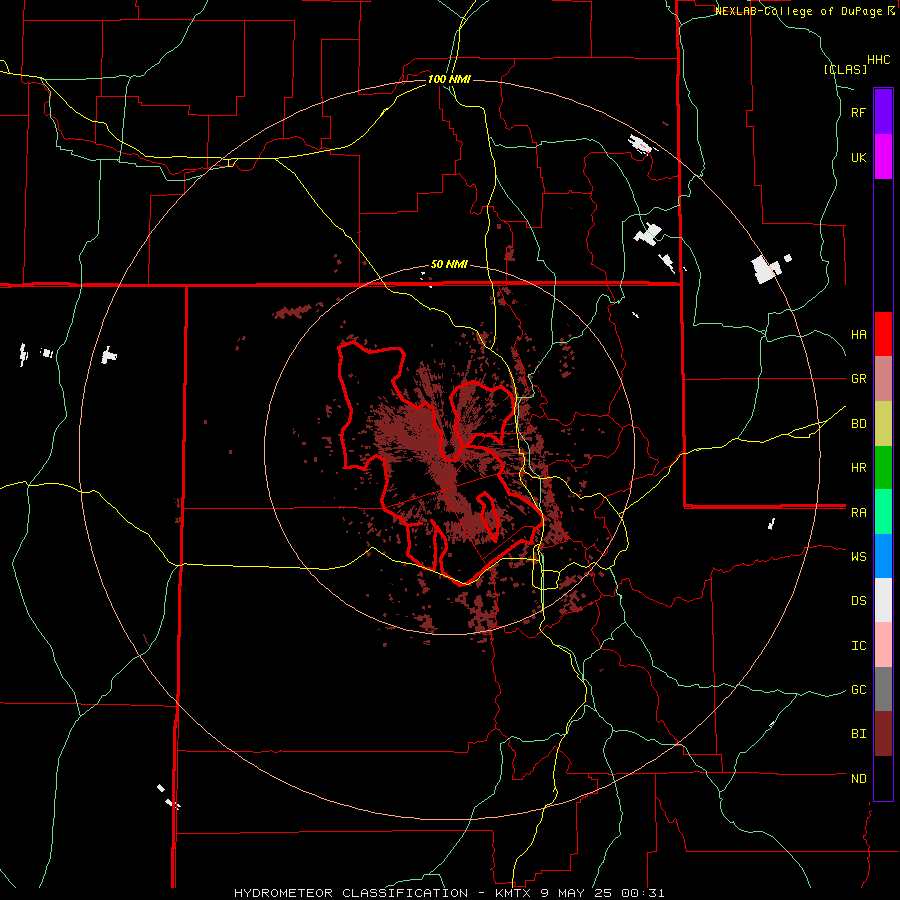Click the magenta UK color swatch
The image size is (900, 900).
point(883,157)
